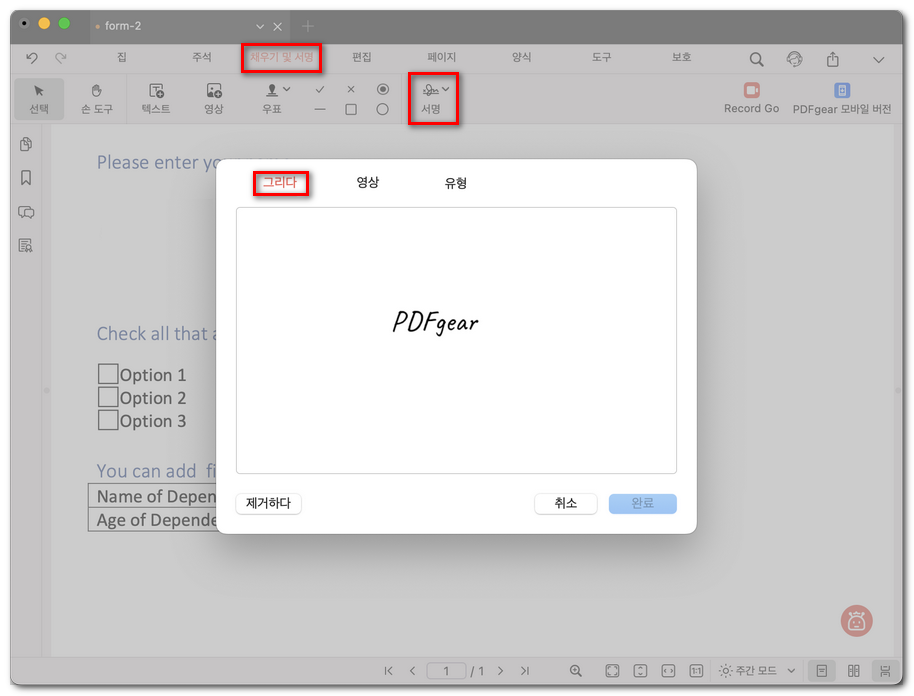Open the 주석 annotation tab

click(202, 57)
